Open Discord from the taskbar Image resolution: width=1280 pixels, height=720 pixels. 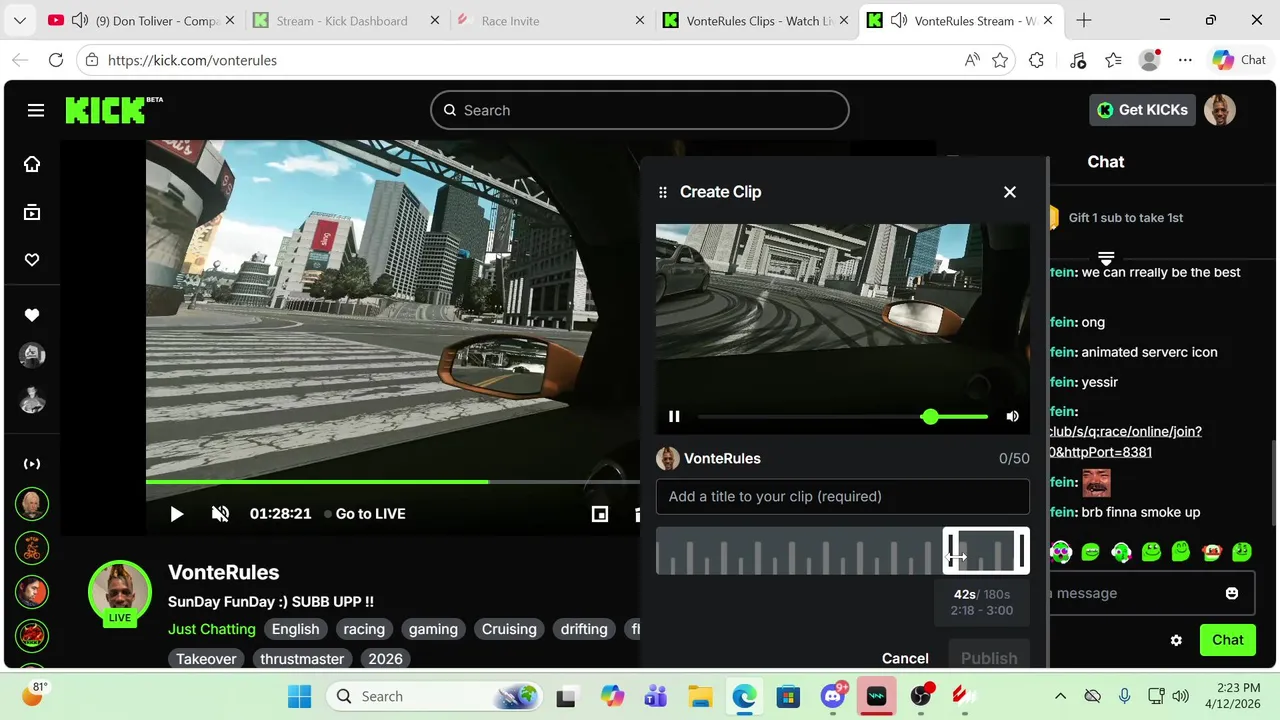833,696
